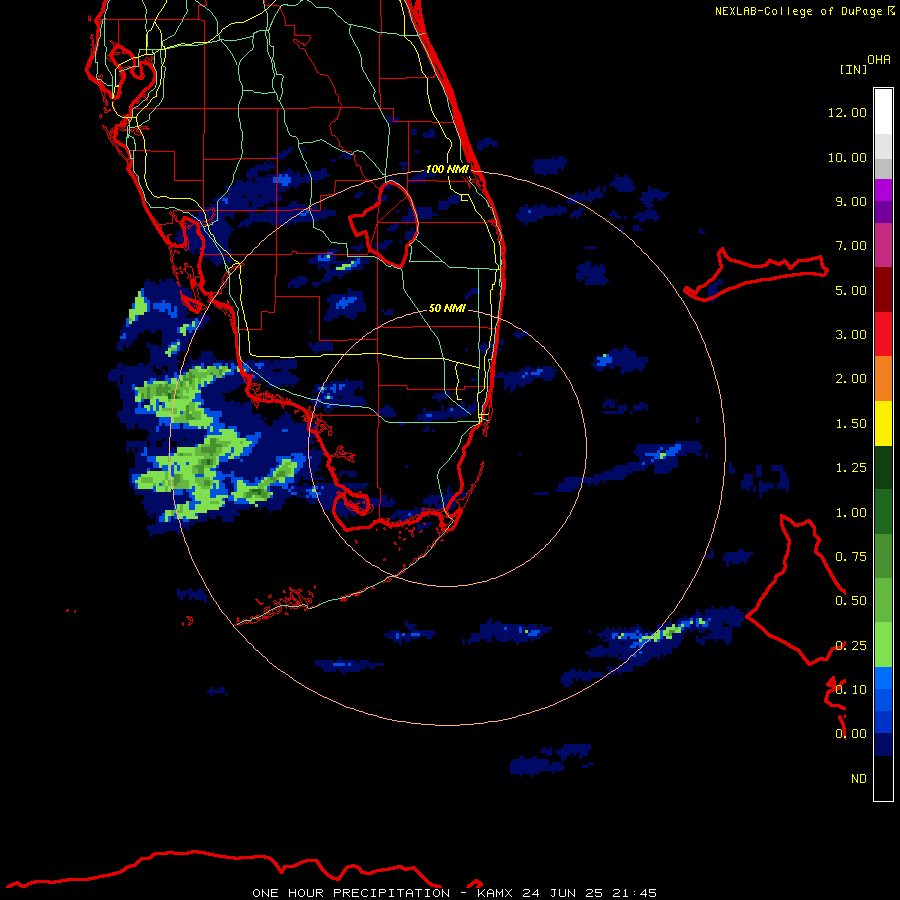Viewport: 900px width, 900px height.
Task: Select the black ND legend swatch
Action: (x=883, y=778)
